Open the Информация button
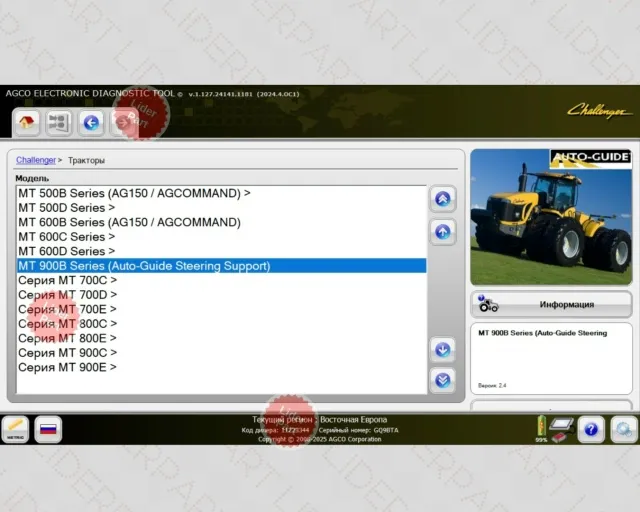The height and width of the screenshot is (512, 640). click(551, 305)
